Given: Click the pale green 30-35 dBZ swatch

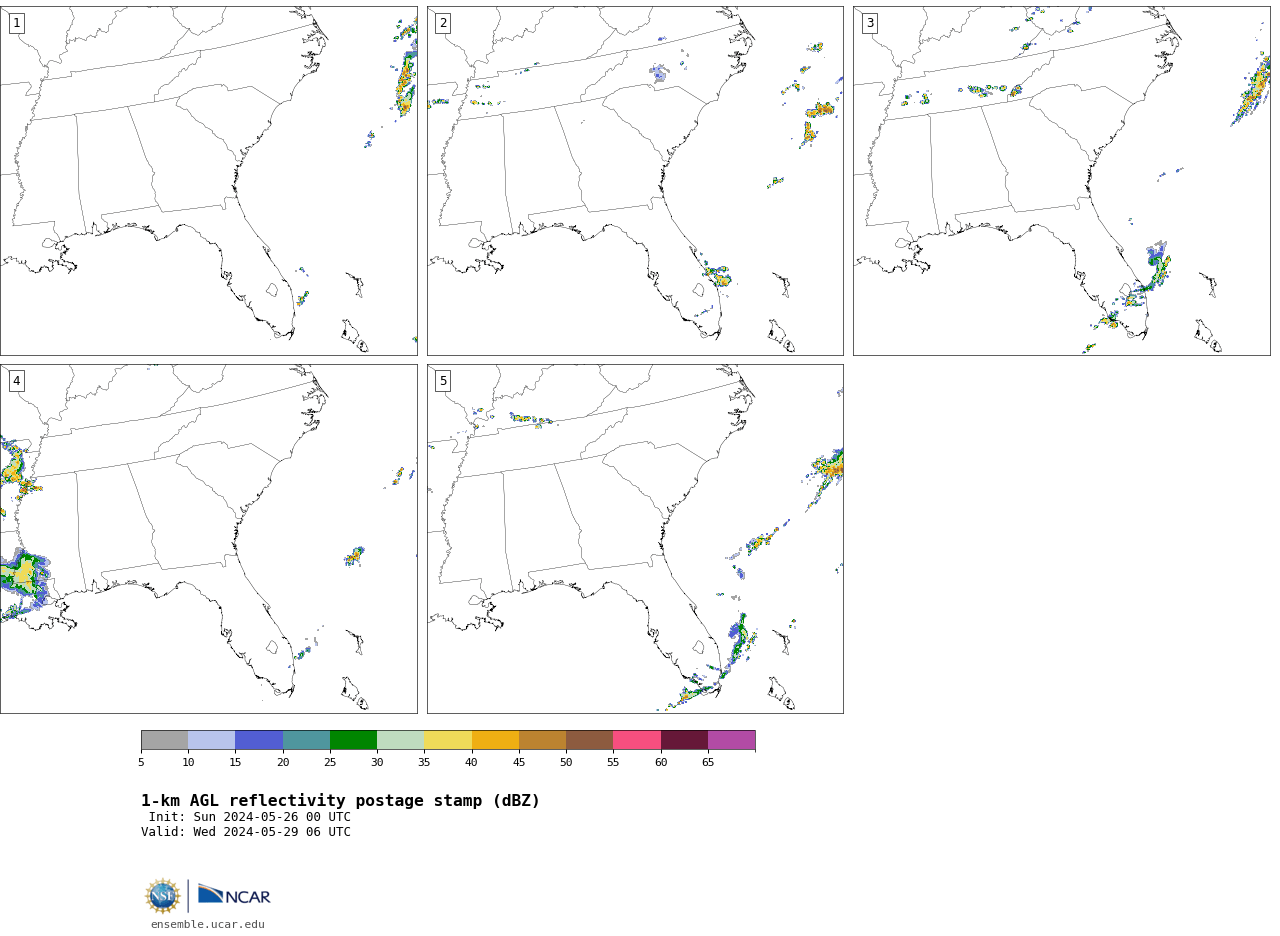Looking at the screenshot, I should (x=400, y=740).
